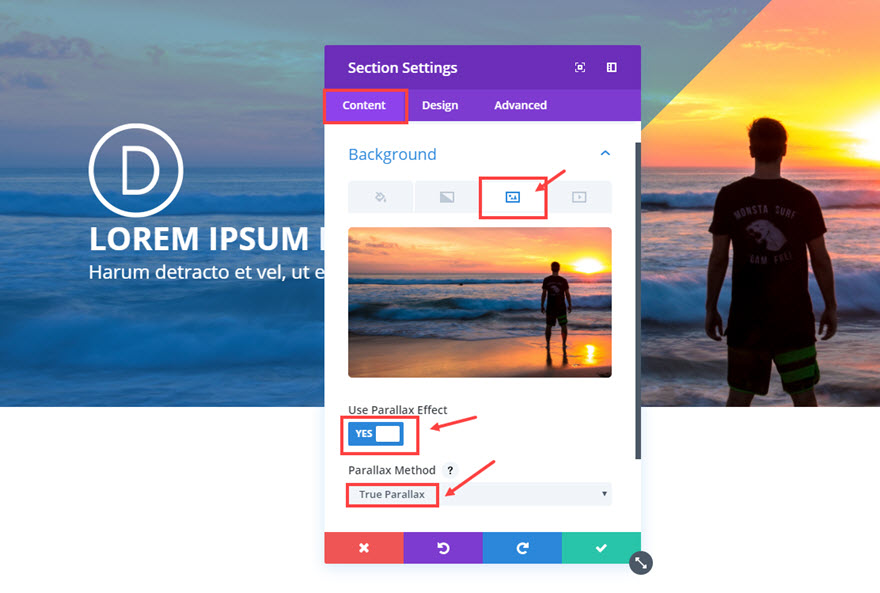Click the blue redo button
The image size is (880, 593).
coord(522,548)
